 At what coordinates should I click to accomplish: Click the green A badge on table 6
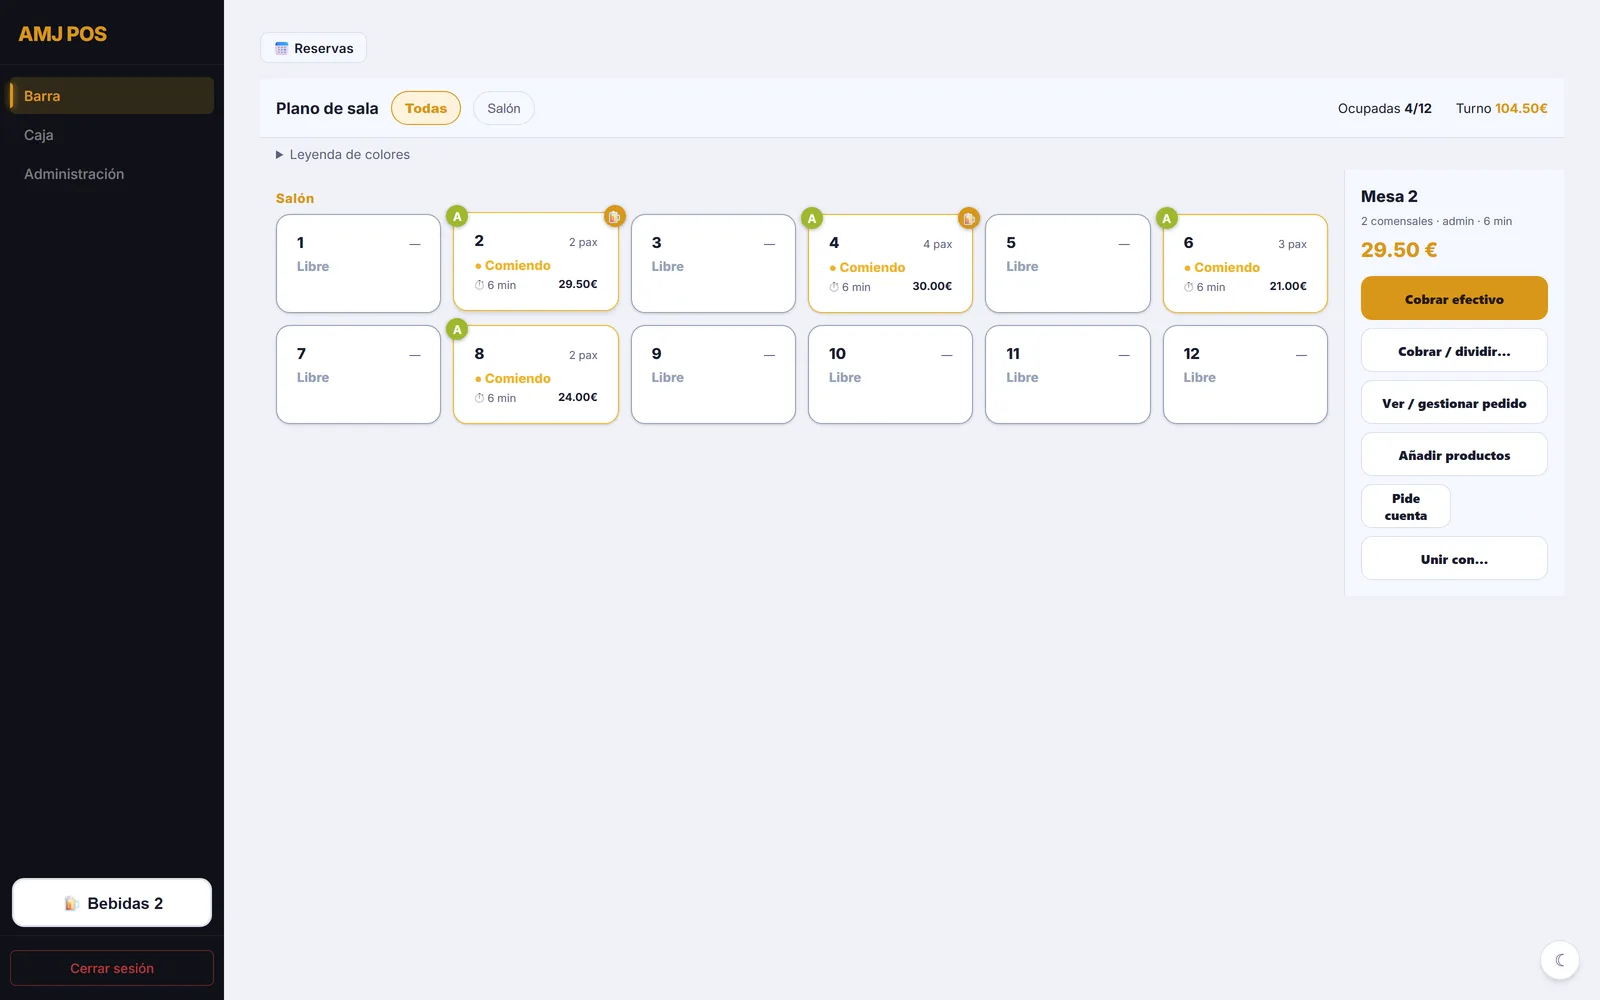tap(1166, 218)
